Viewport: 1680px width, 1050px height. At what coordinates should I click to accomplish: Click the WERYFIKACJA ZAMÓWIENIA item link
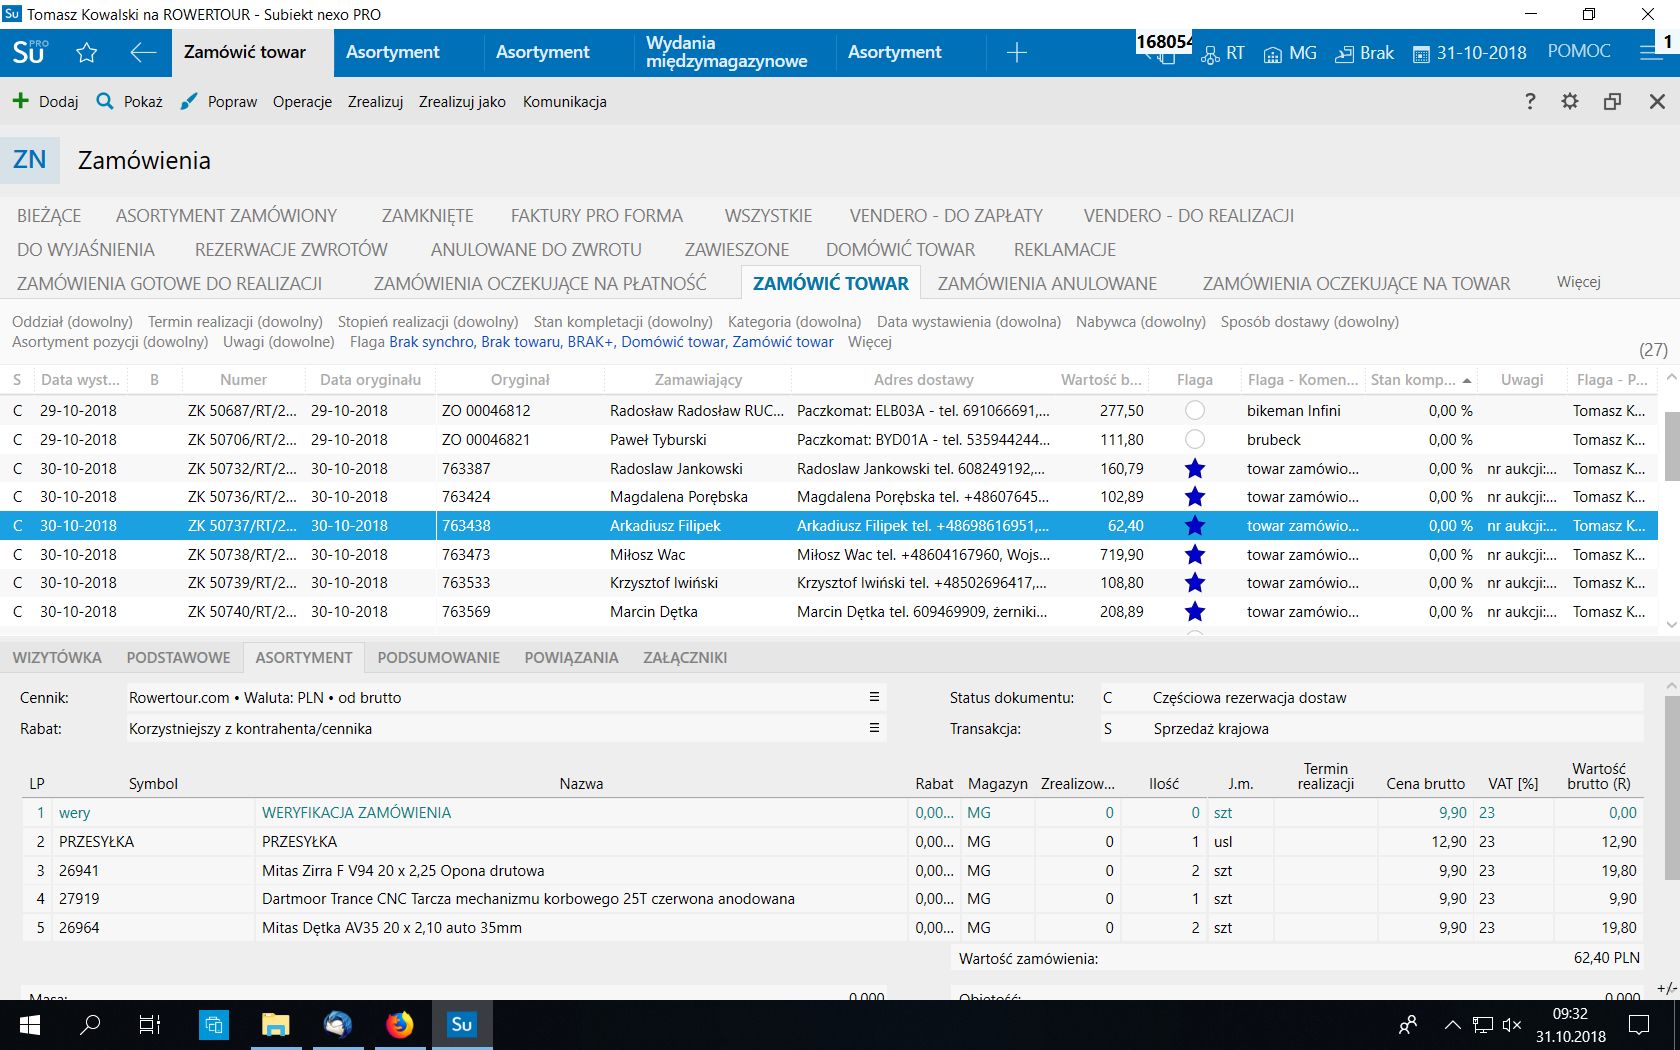356,813
